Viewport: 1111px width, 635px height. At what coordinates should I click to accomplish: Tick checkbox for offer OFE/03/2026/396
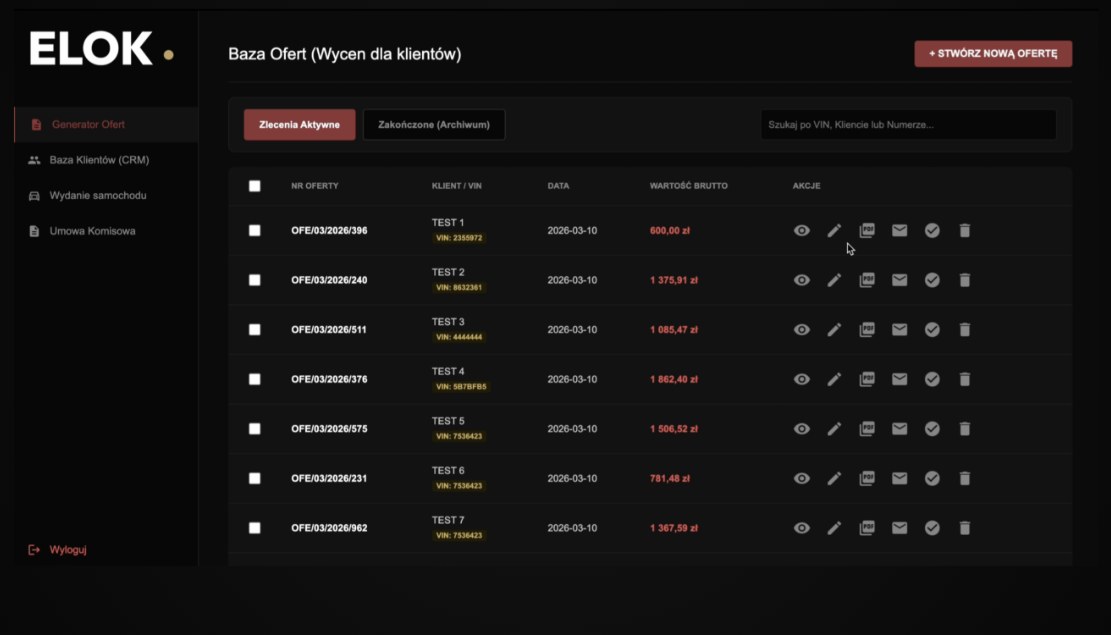point(254,230)
